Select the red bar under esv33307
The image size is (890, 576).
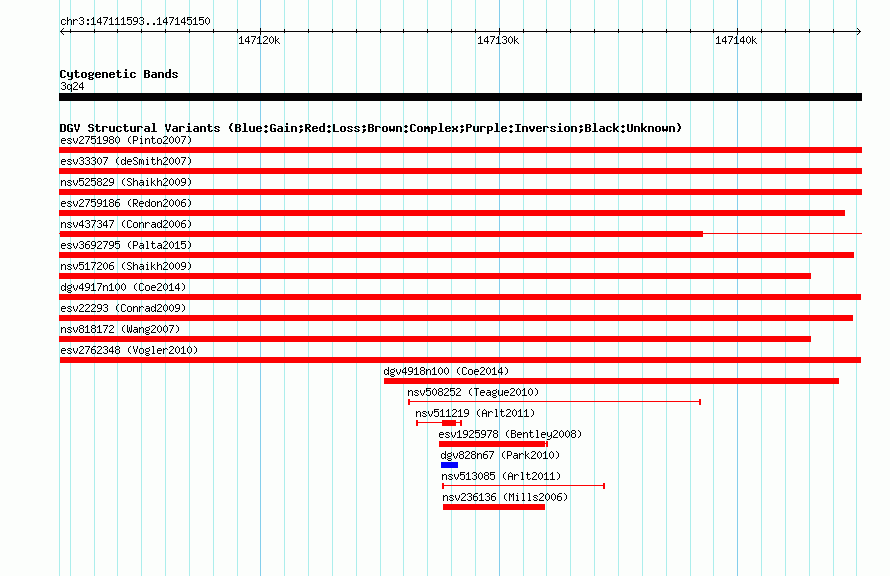460,171
